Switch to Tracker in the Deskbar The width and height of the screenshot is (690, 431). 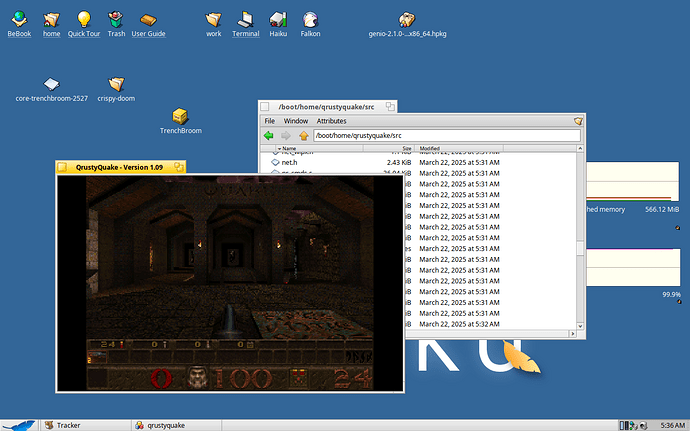coord(86,425)
